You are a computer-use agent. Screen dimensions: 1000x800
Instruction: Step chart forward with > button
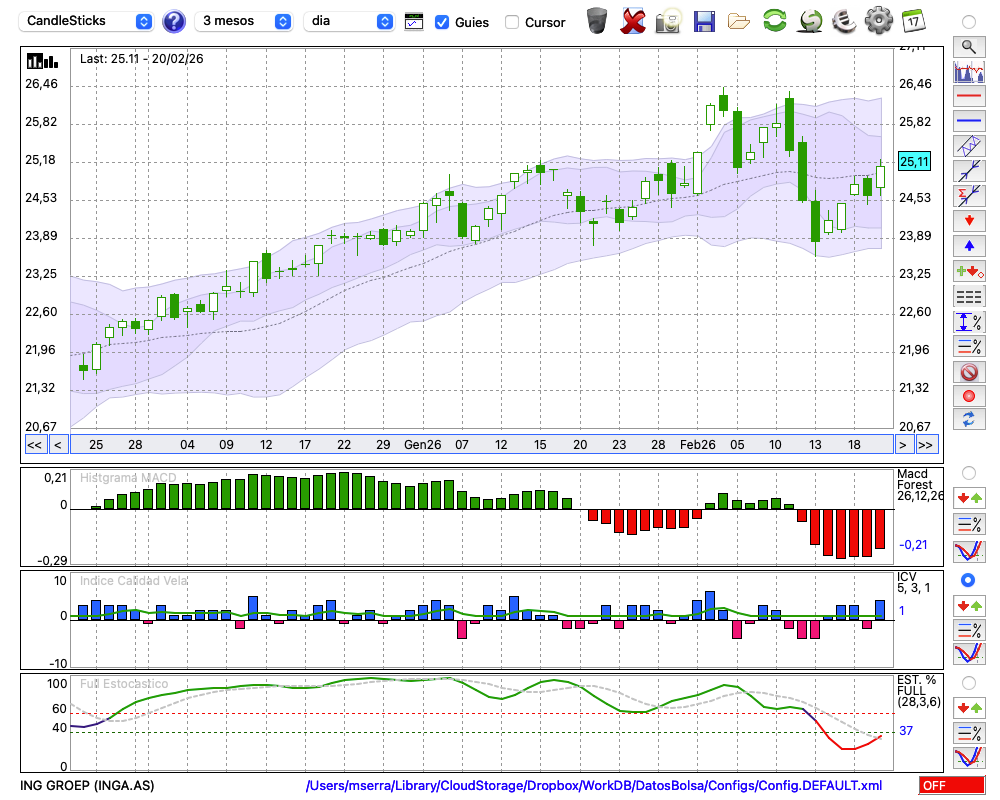pyautogui.click(x=902, y=445)
